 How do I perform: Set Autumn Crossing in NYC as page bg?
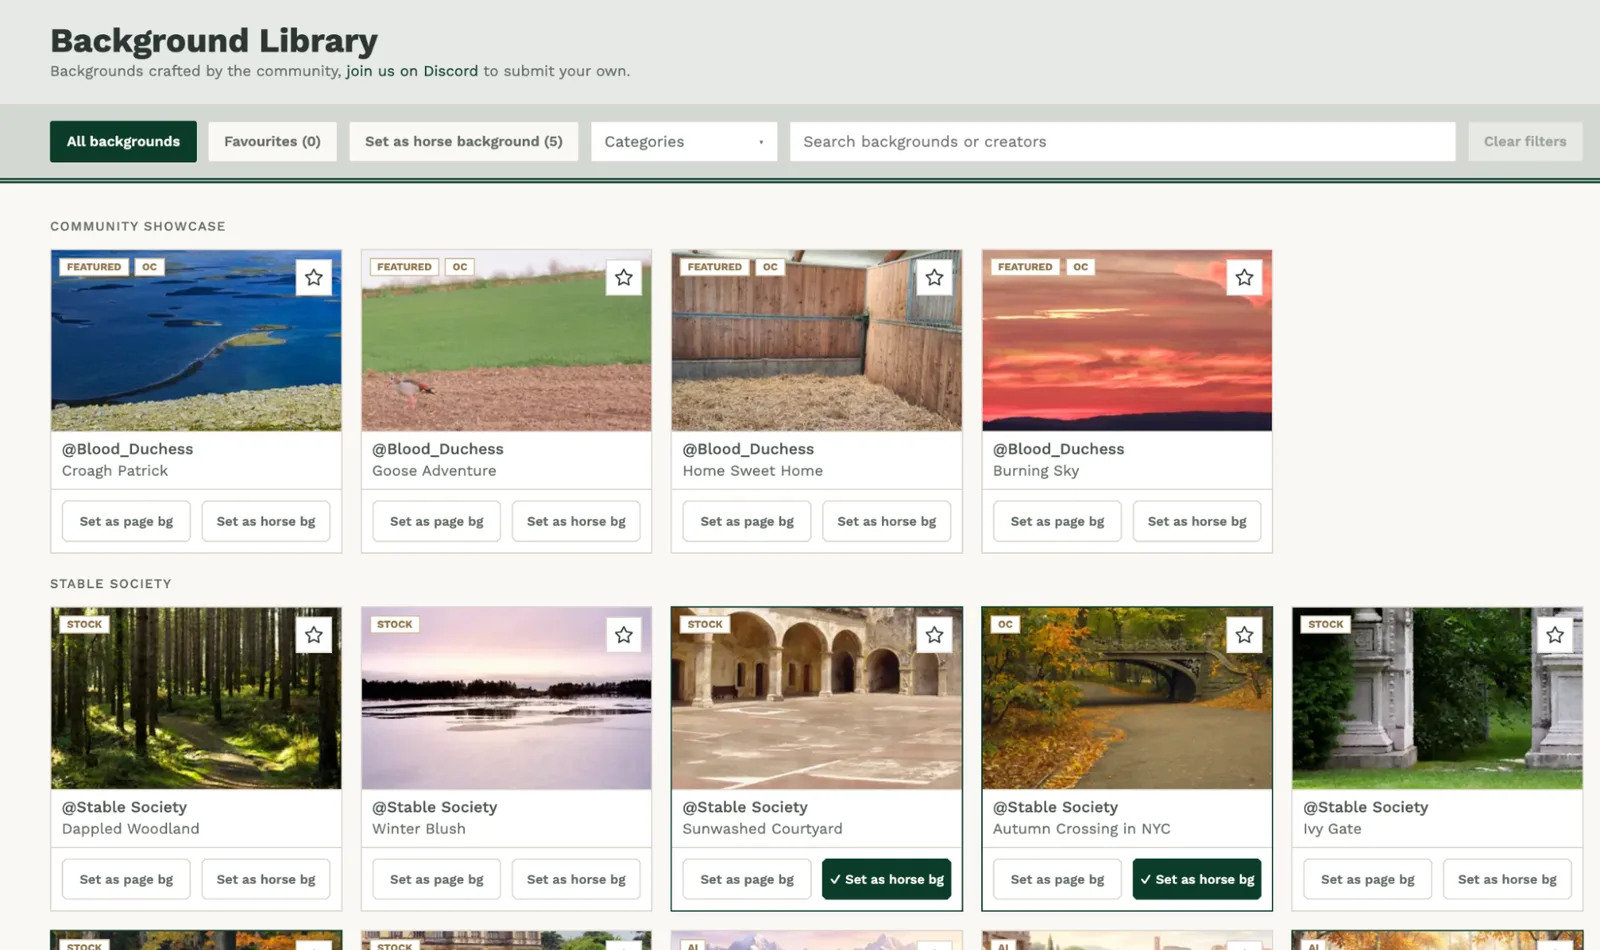point(1057,879)
